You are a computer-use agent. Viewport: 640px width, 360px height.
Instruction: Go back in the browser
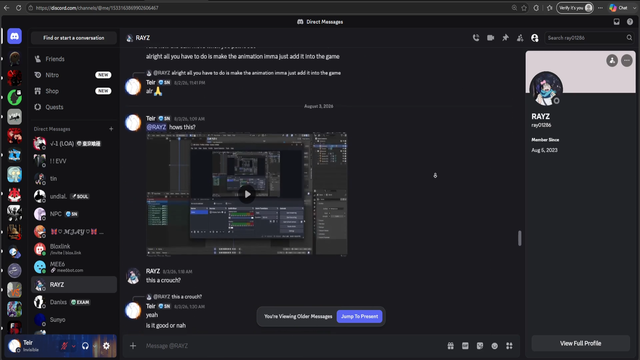(7, 8)
